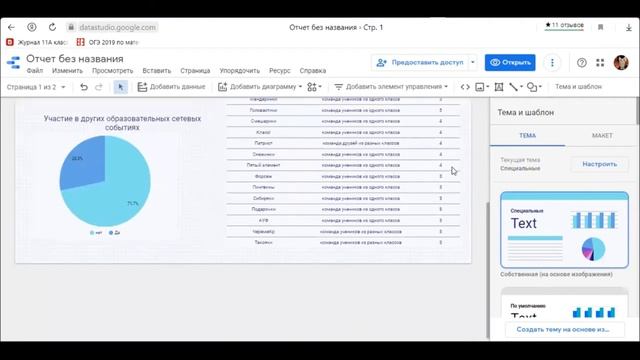This screenshot has width=640, height=360.
Task: Click table row Пятый элемент
Action: pos(343,165)
